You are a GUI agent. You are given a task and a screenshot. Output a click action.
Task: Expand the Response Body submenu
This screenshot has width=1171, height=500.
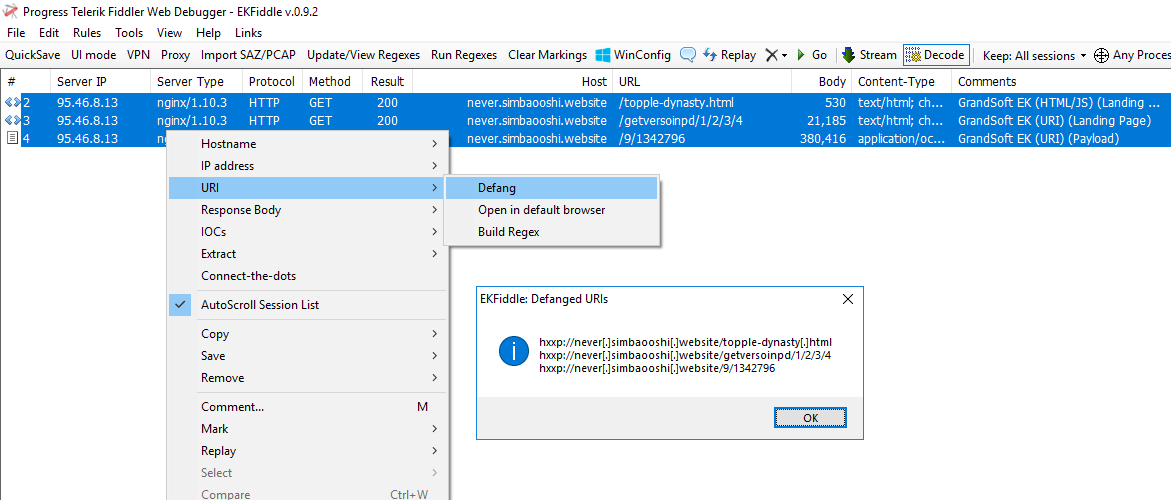pyautogui.click(x=308, y=210)
